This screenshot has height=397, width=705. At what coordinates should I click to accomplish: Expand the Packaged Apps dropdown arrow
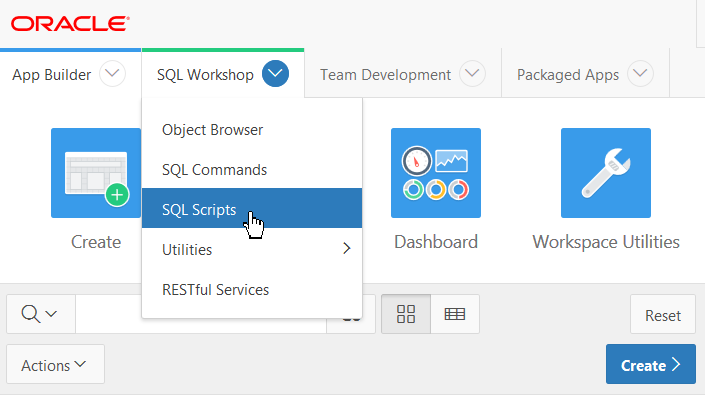pos(640,74)
